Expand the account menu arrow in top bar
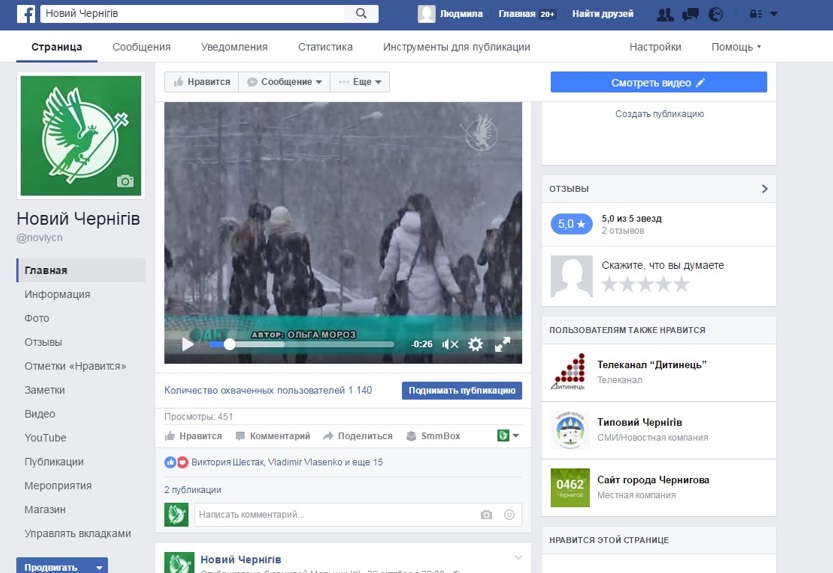Screen dimensions: 833x573 pos(774,14)
